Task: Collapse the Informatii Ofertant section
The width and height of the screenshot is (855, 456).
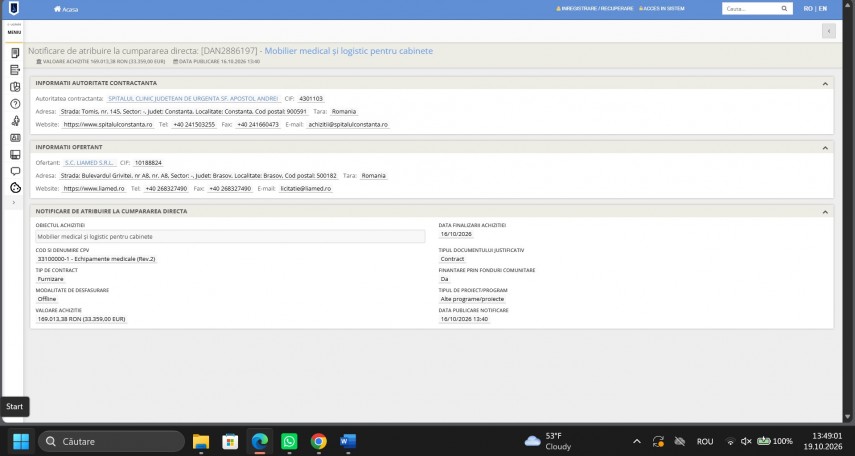Action: tap(825, 148)
